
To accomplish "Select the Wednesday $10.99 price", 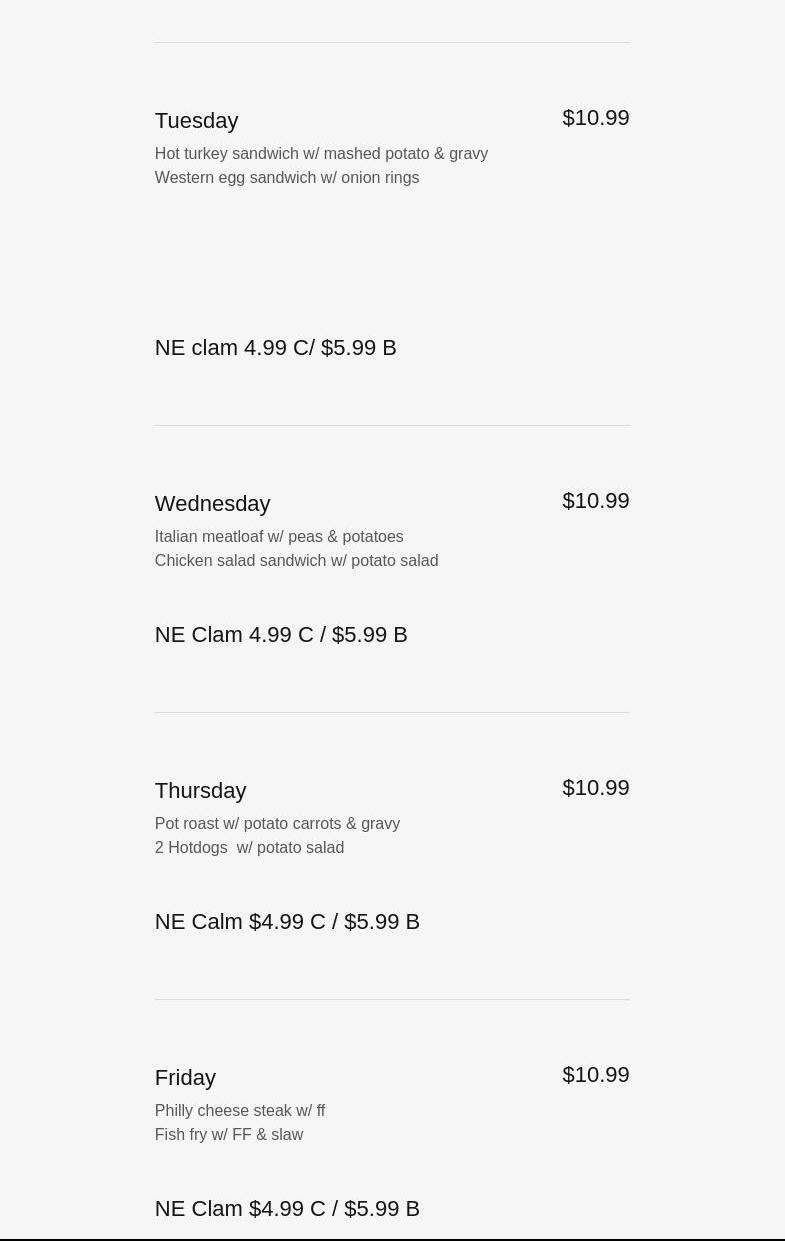I will (x=596, y=501).
